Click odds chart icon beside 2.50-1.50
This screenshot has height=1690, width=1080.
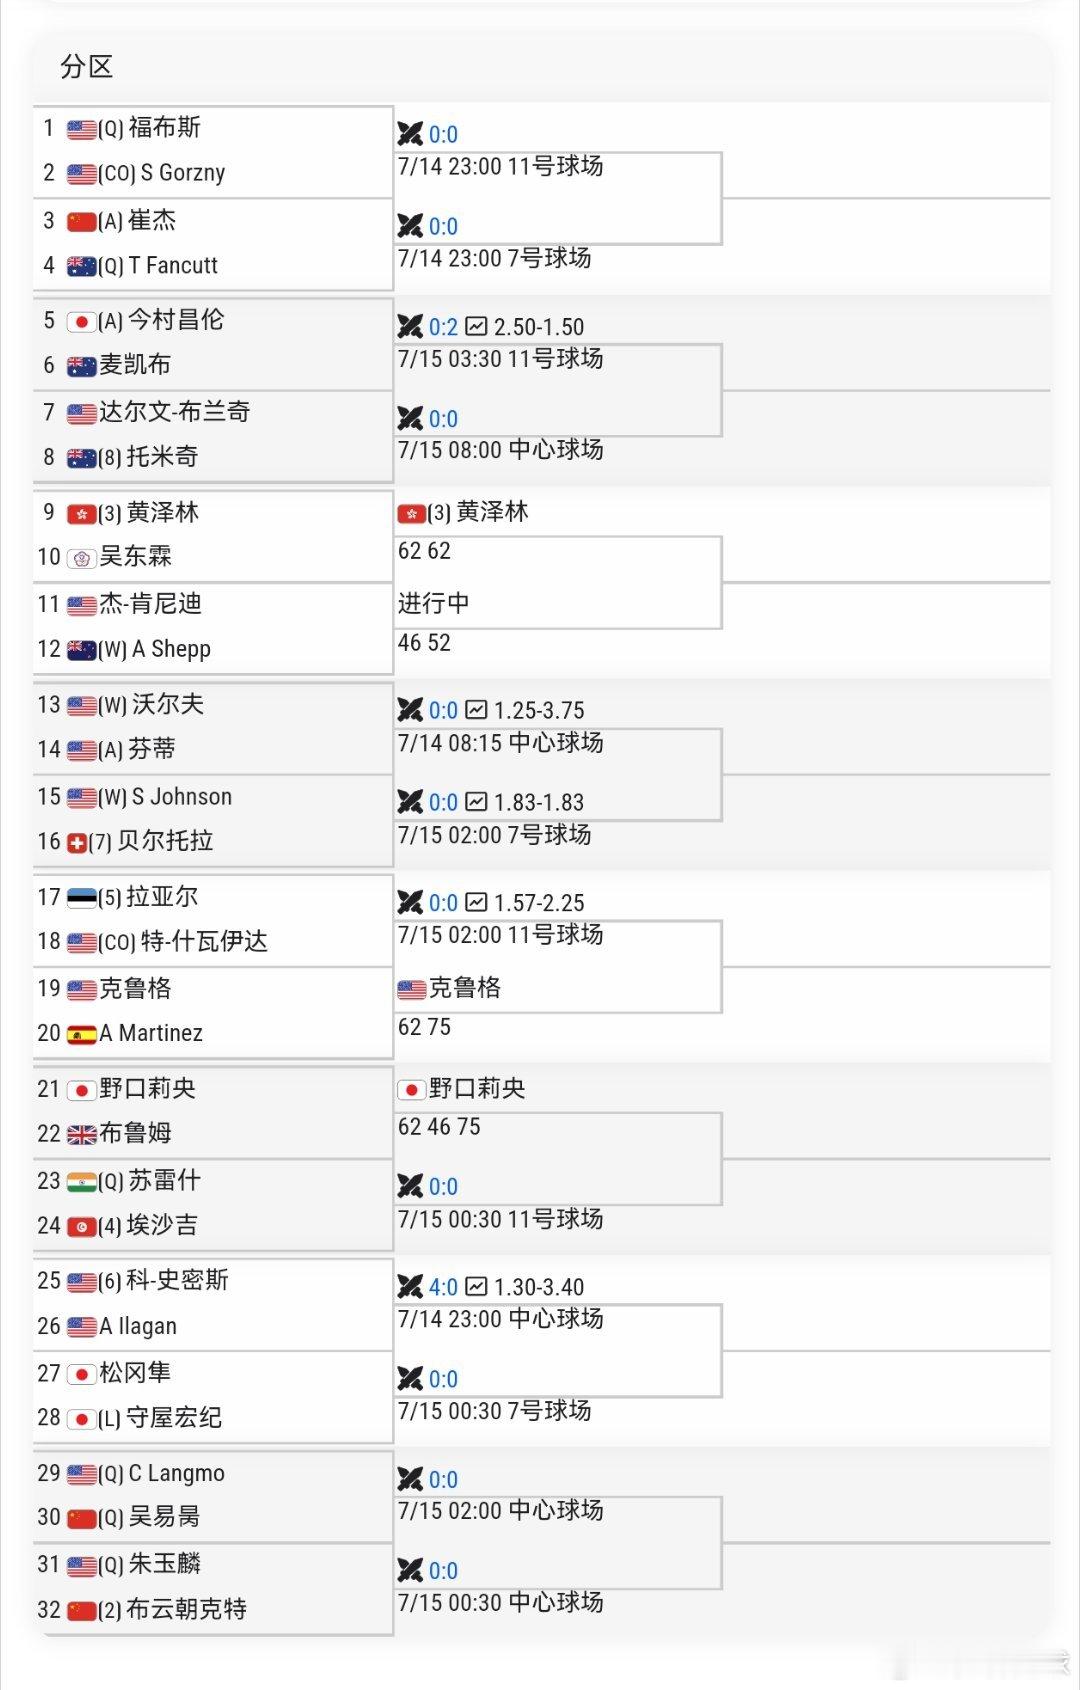click(477, 326)
